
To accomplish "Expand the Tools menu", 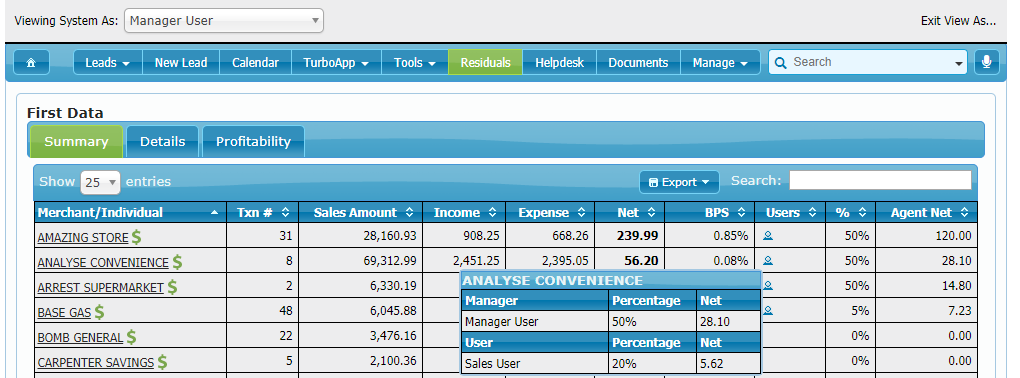I will (x=415, y=62).
